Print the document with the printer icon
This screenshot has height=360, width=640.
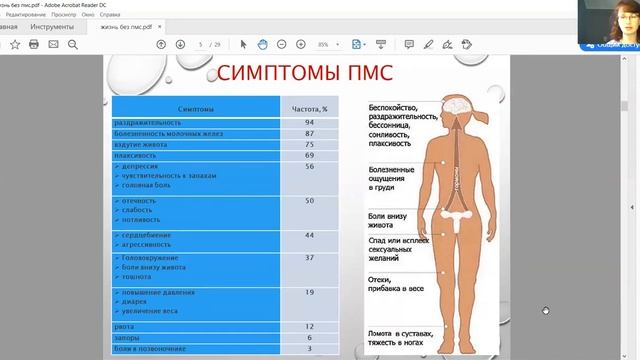(x=34, y=44)
